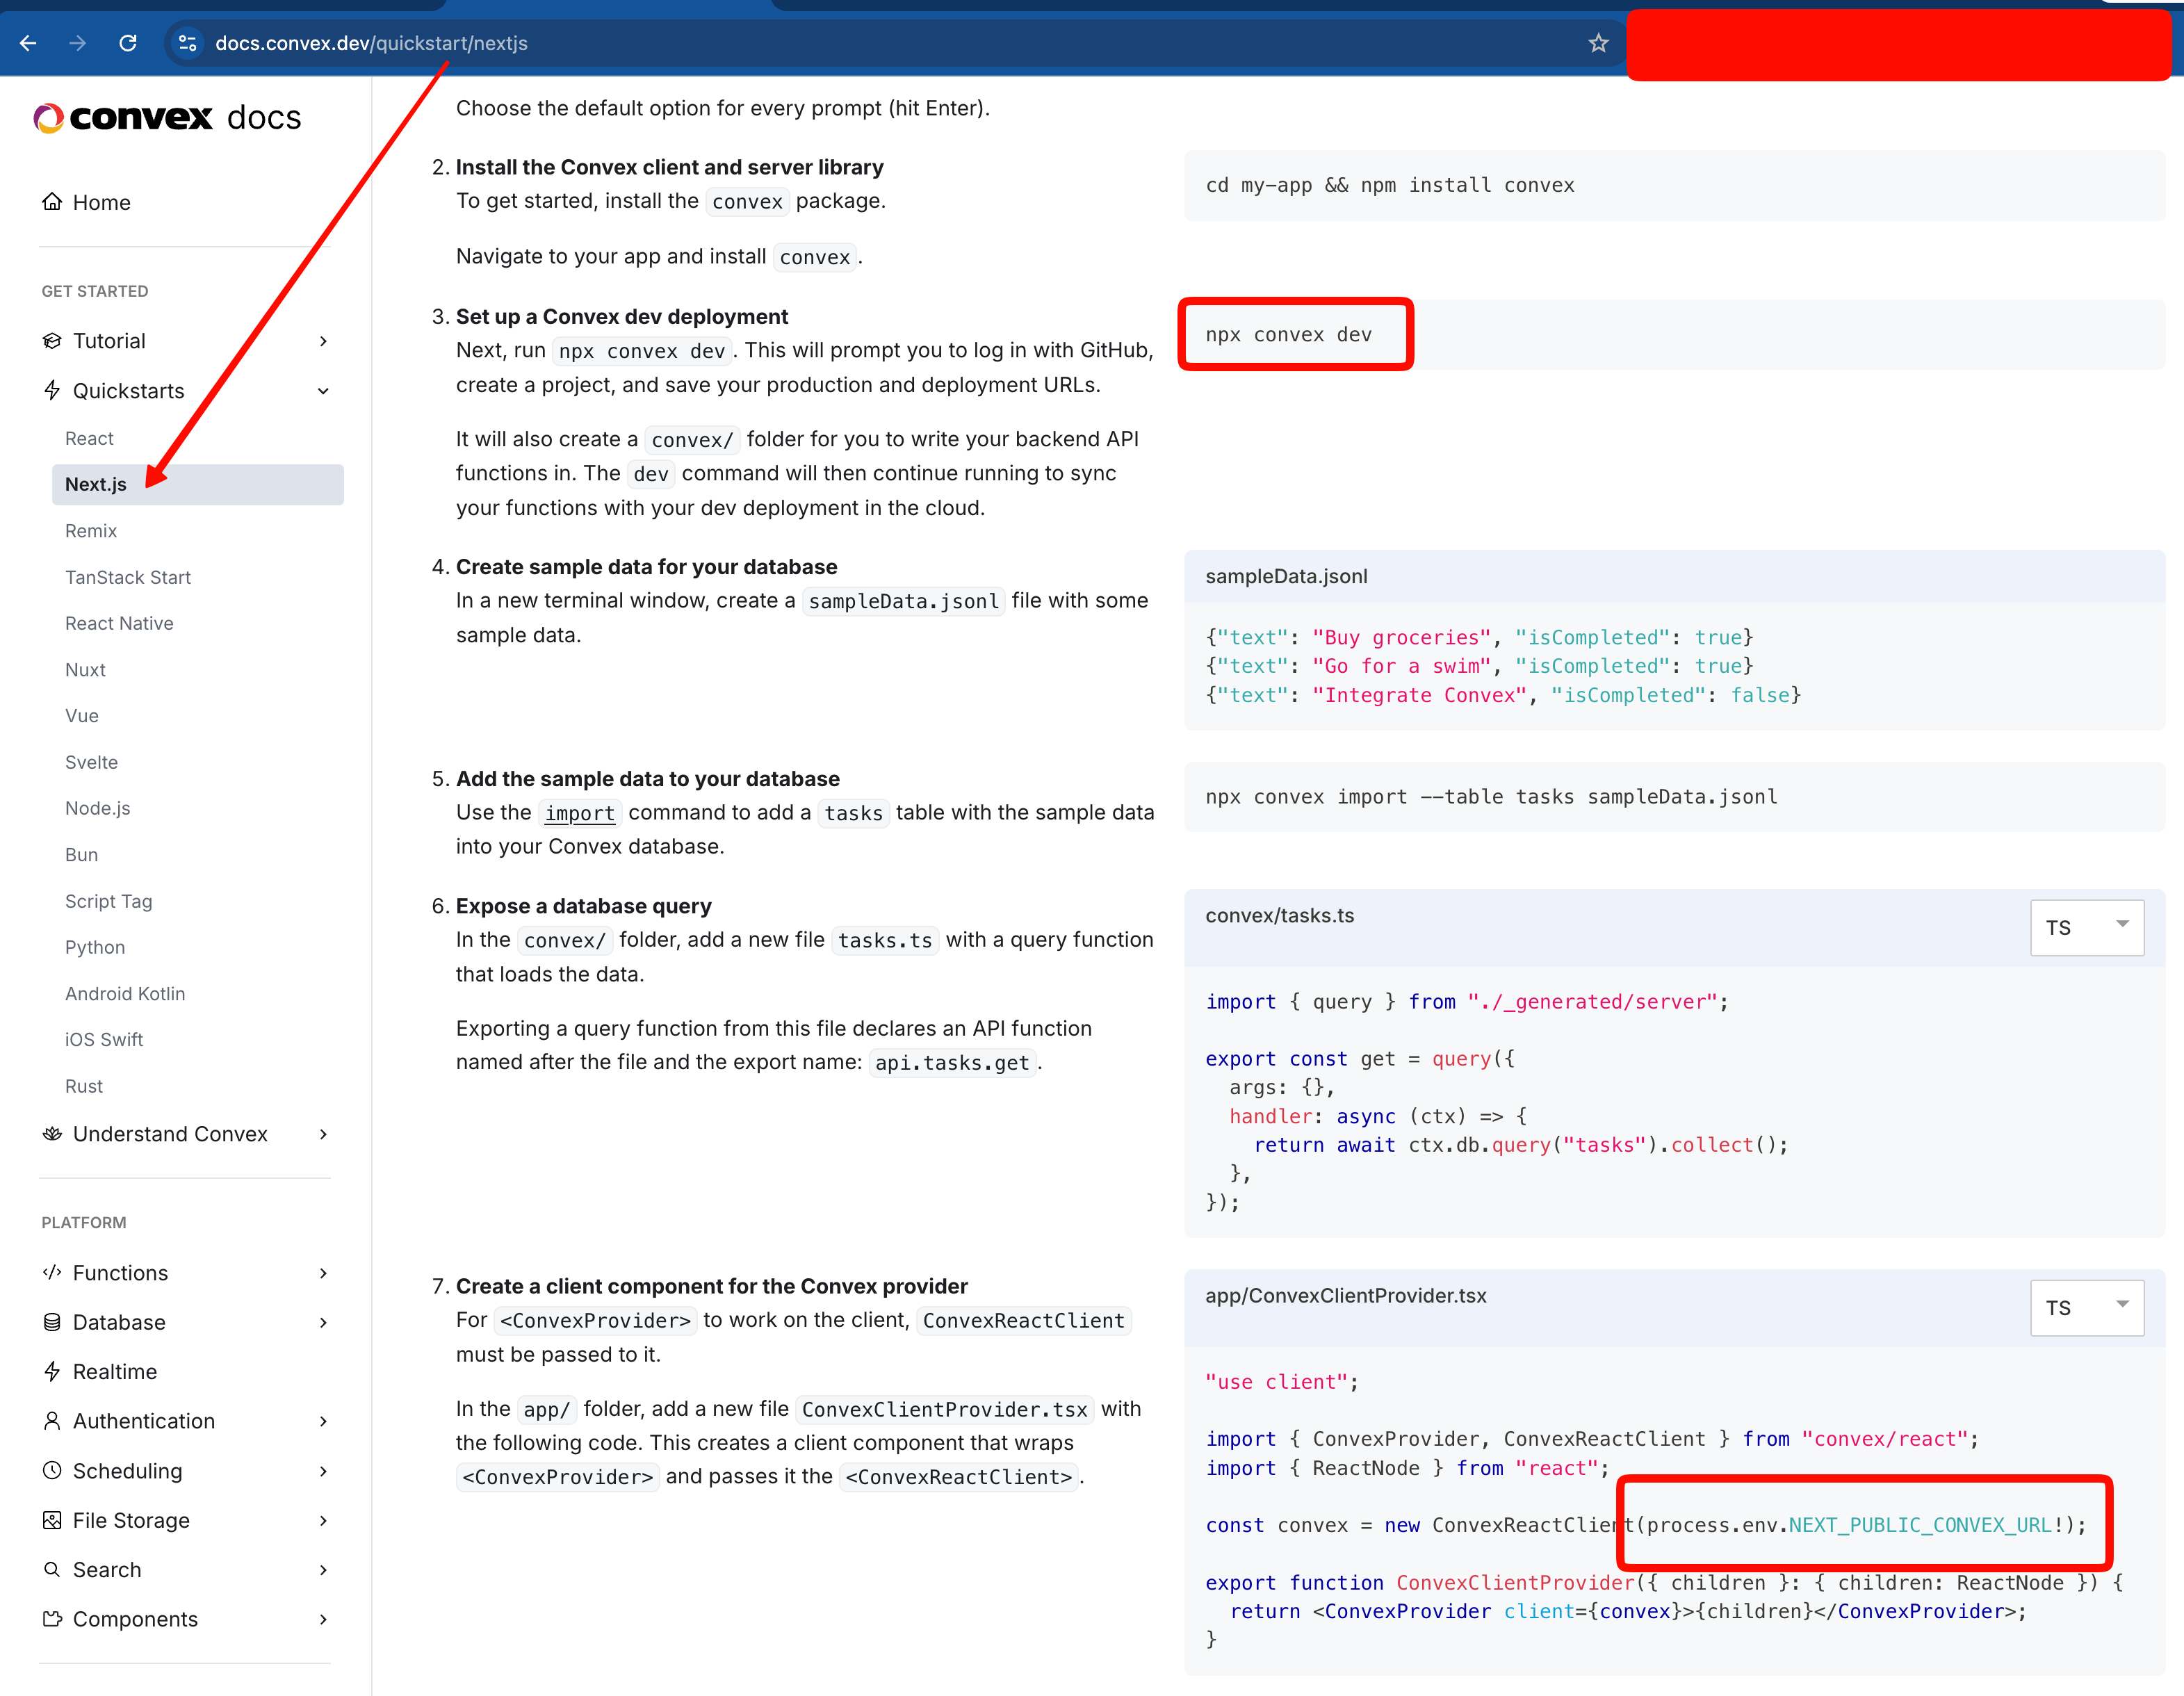
Task: Collapse the Quickstarts section chevron
Action: [323, 391]
